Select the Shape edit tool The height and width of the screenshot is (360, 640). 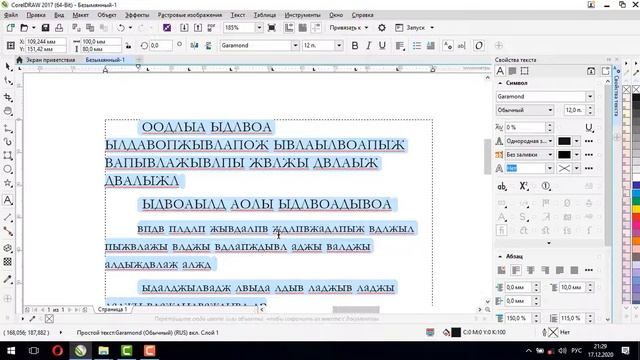[8, 81]
